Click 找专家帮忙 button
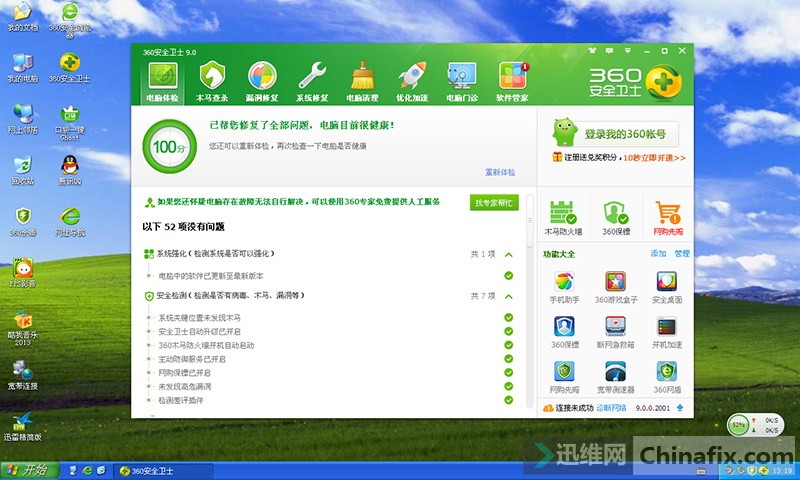800x480 pixels. (494, 203)
